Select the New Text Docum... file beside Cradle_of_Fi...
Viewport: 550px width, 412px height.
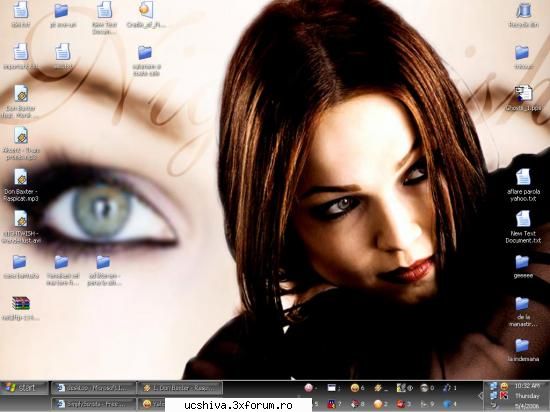coord(104,10)
